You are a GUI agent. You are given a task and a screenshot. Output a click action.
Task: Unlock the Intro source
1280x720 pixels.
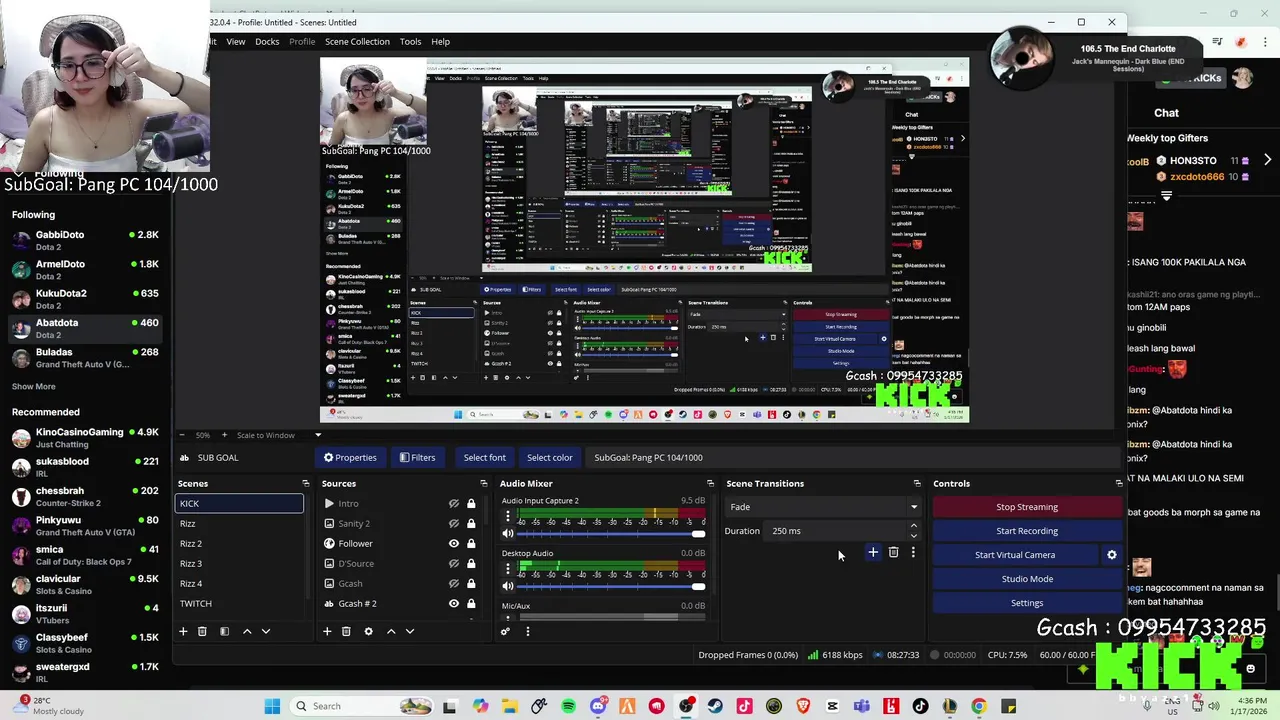pos(471,504)
